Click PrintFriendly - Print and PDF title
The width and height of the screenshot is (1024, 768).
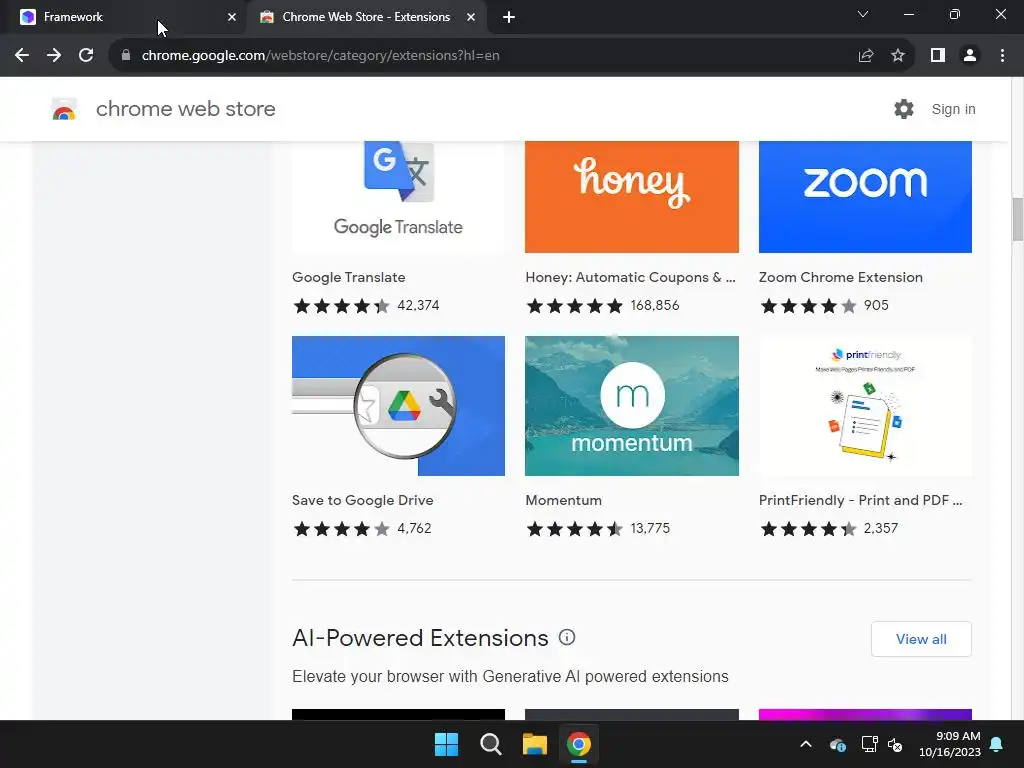tap(860, 500)
